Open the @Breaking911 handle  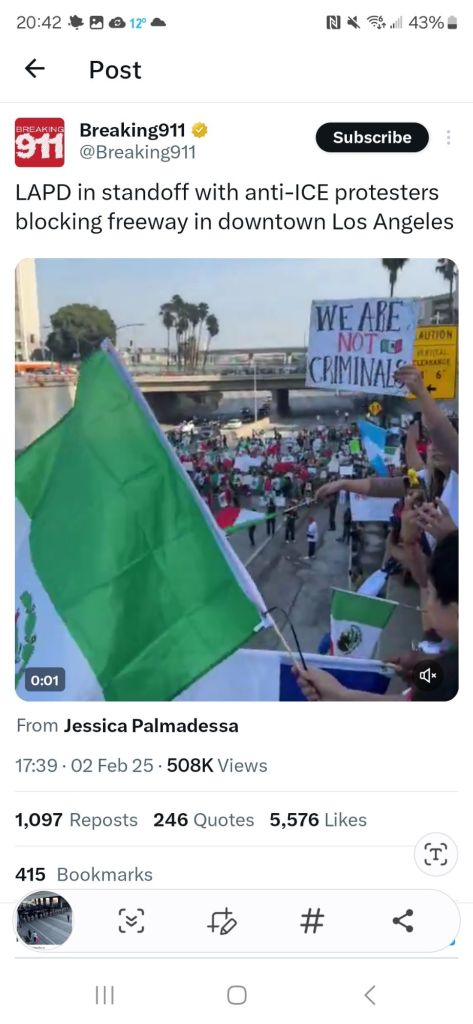[137, 153]
